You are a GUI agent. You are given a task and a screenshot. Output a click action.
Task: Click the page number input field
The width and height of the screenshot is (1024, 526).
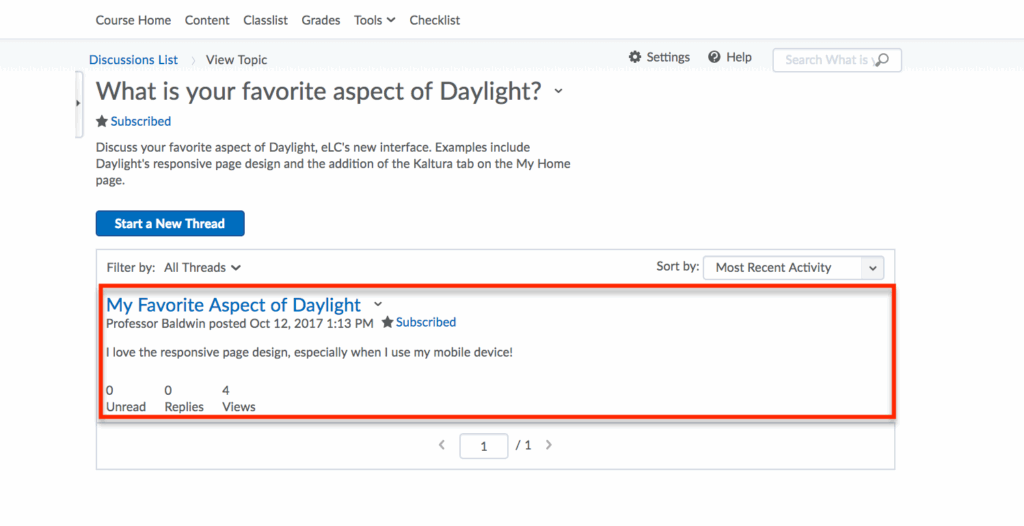[x=484, y=446]
